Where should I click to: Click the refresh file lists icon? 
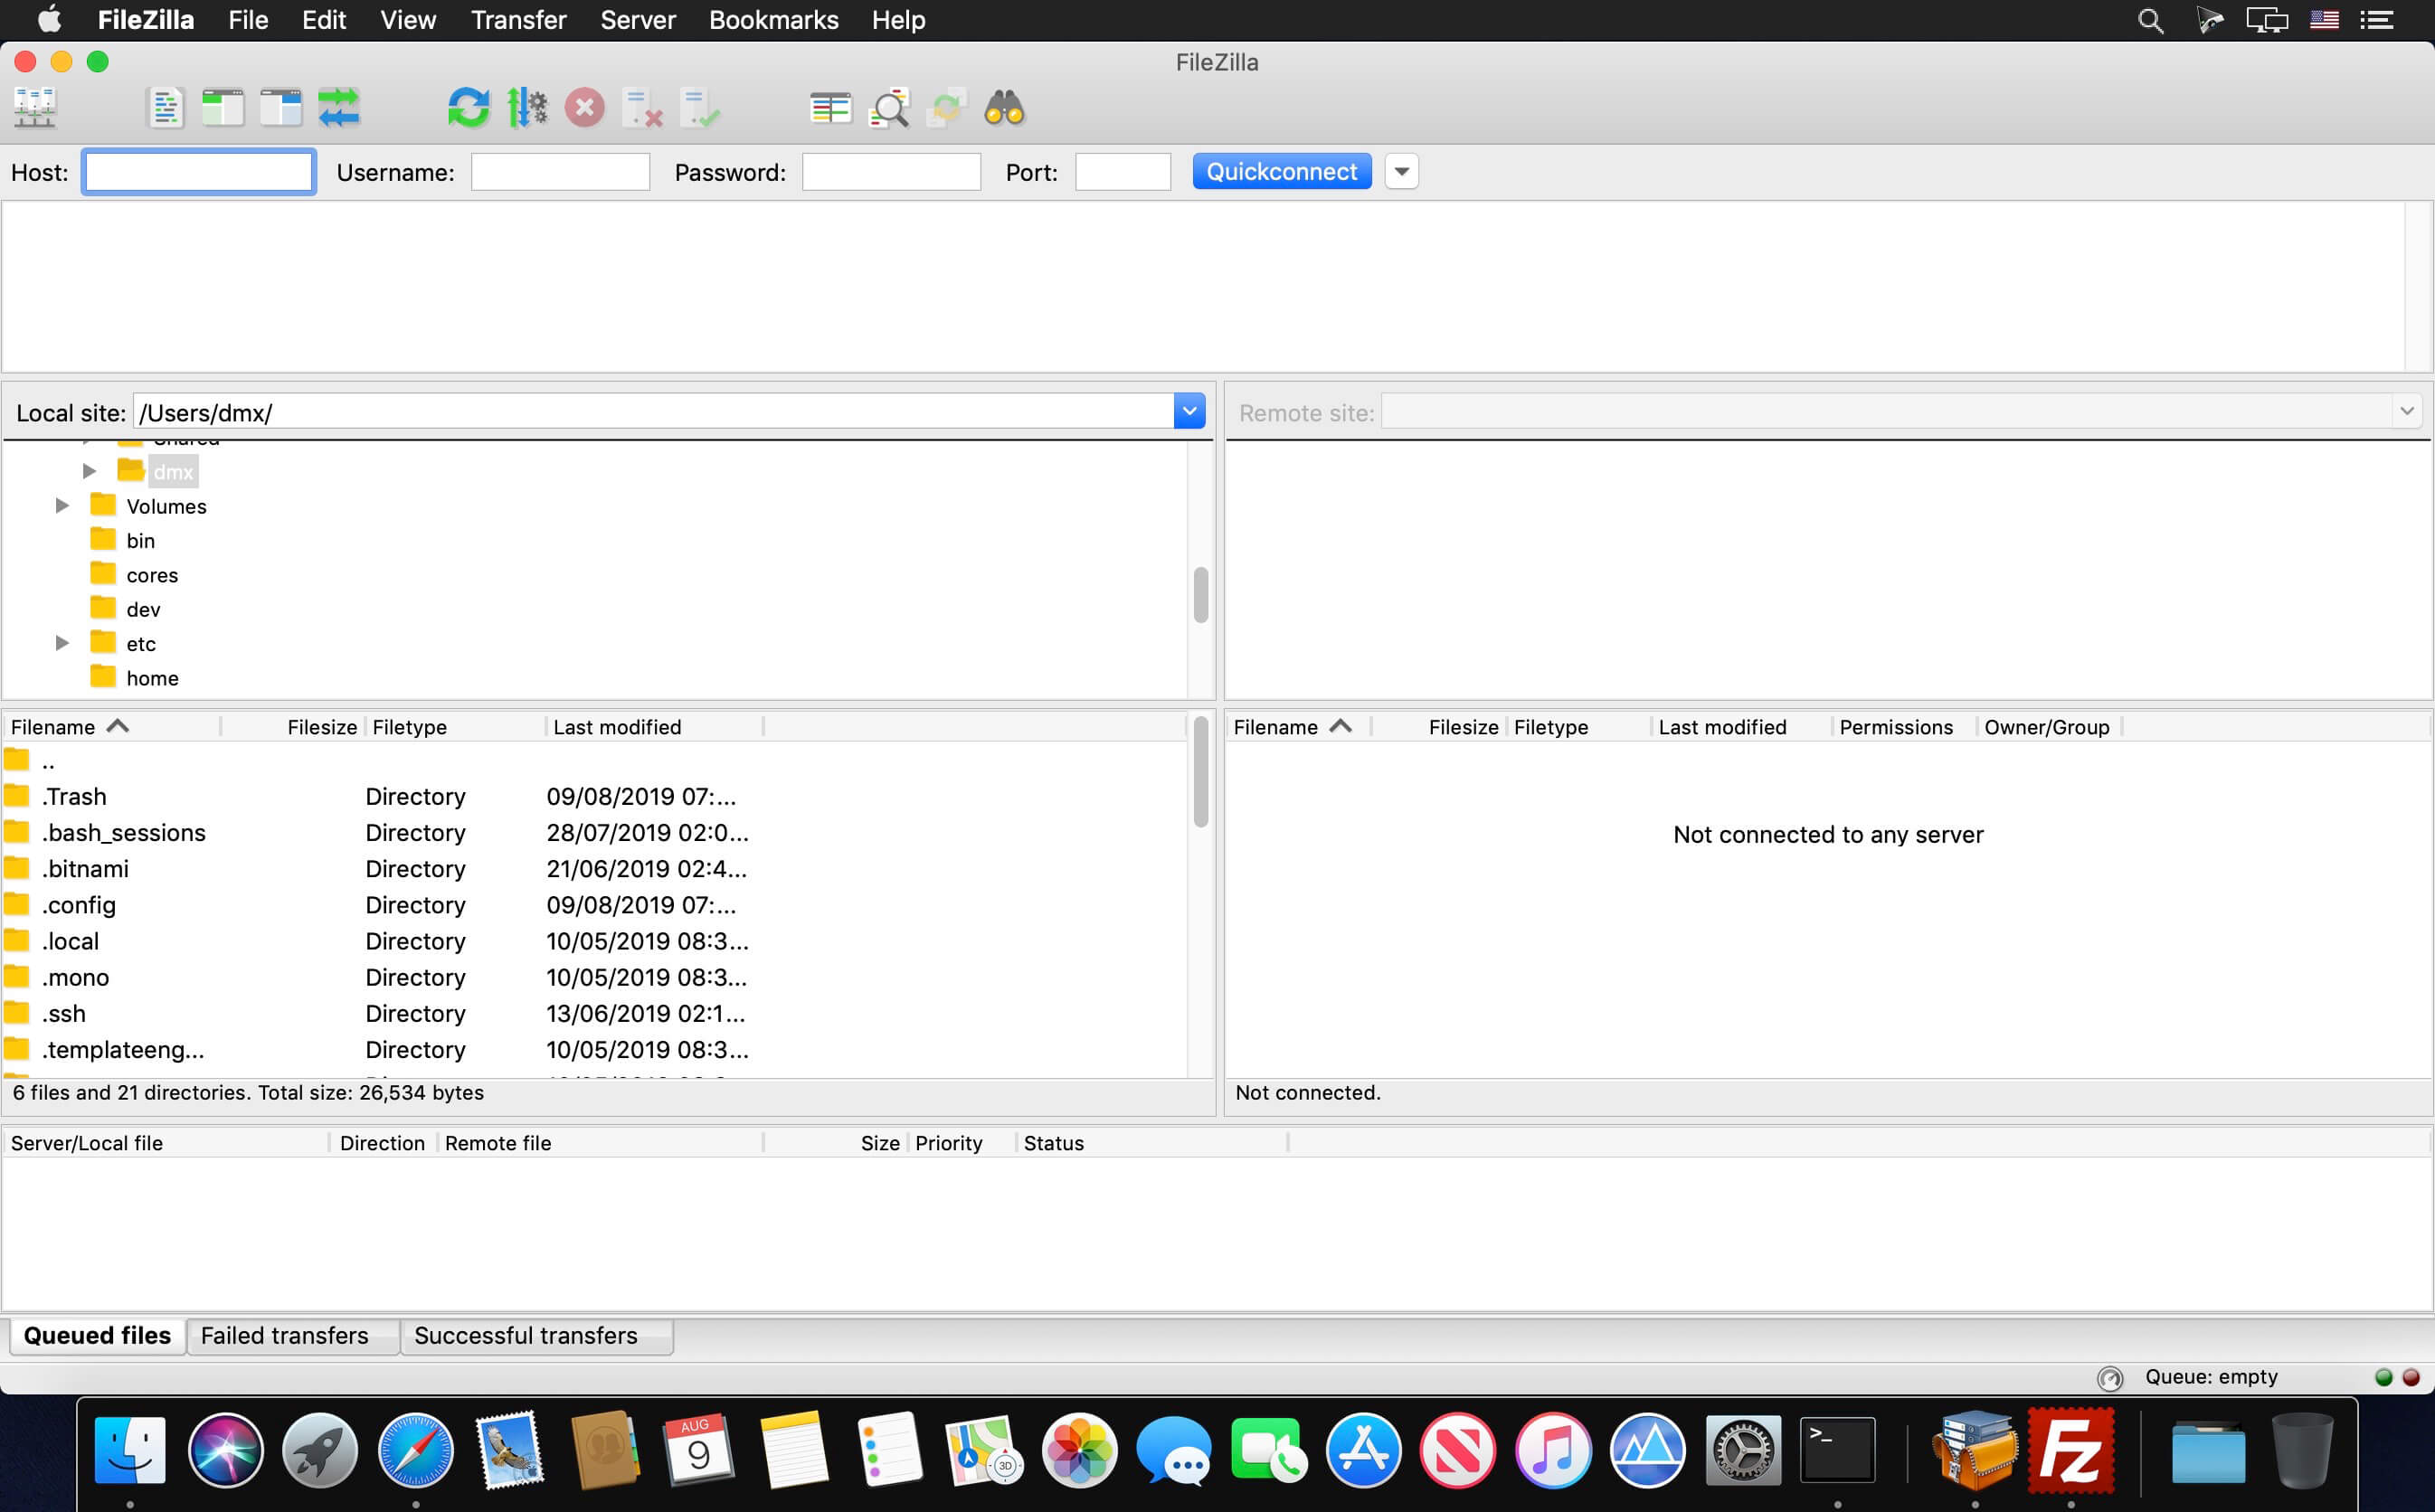click(468, 107)
